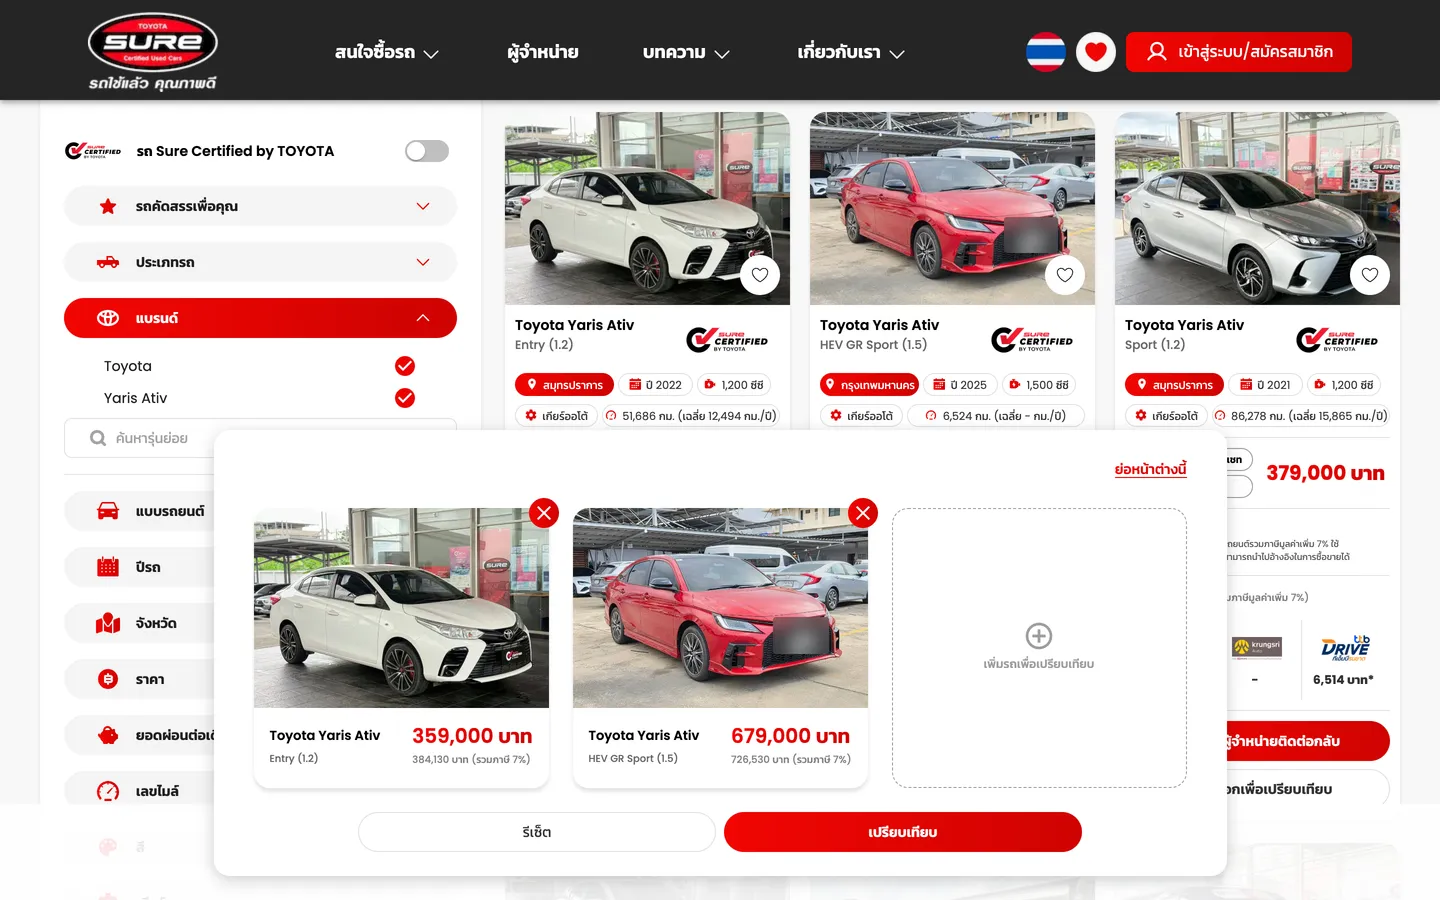Image resolution: width=1440 pixels, height=900 pixels.
Task: Open red Yaris Ativ HEV GR Sport photo
Action: [x=952, y=208]
